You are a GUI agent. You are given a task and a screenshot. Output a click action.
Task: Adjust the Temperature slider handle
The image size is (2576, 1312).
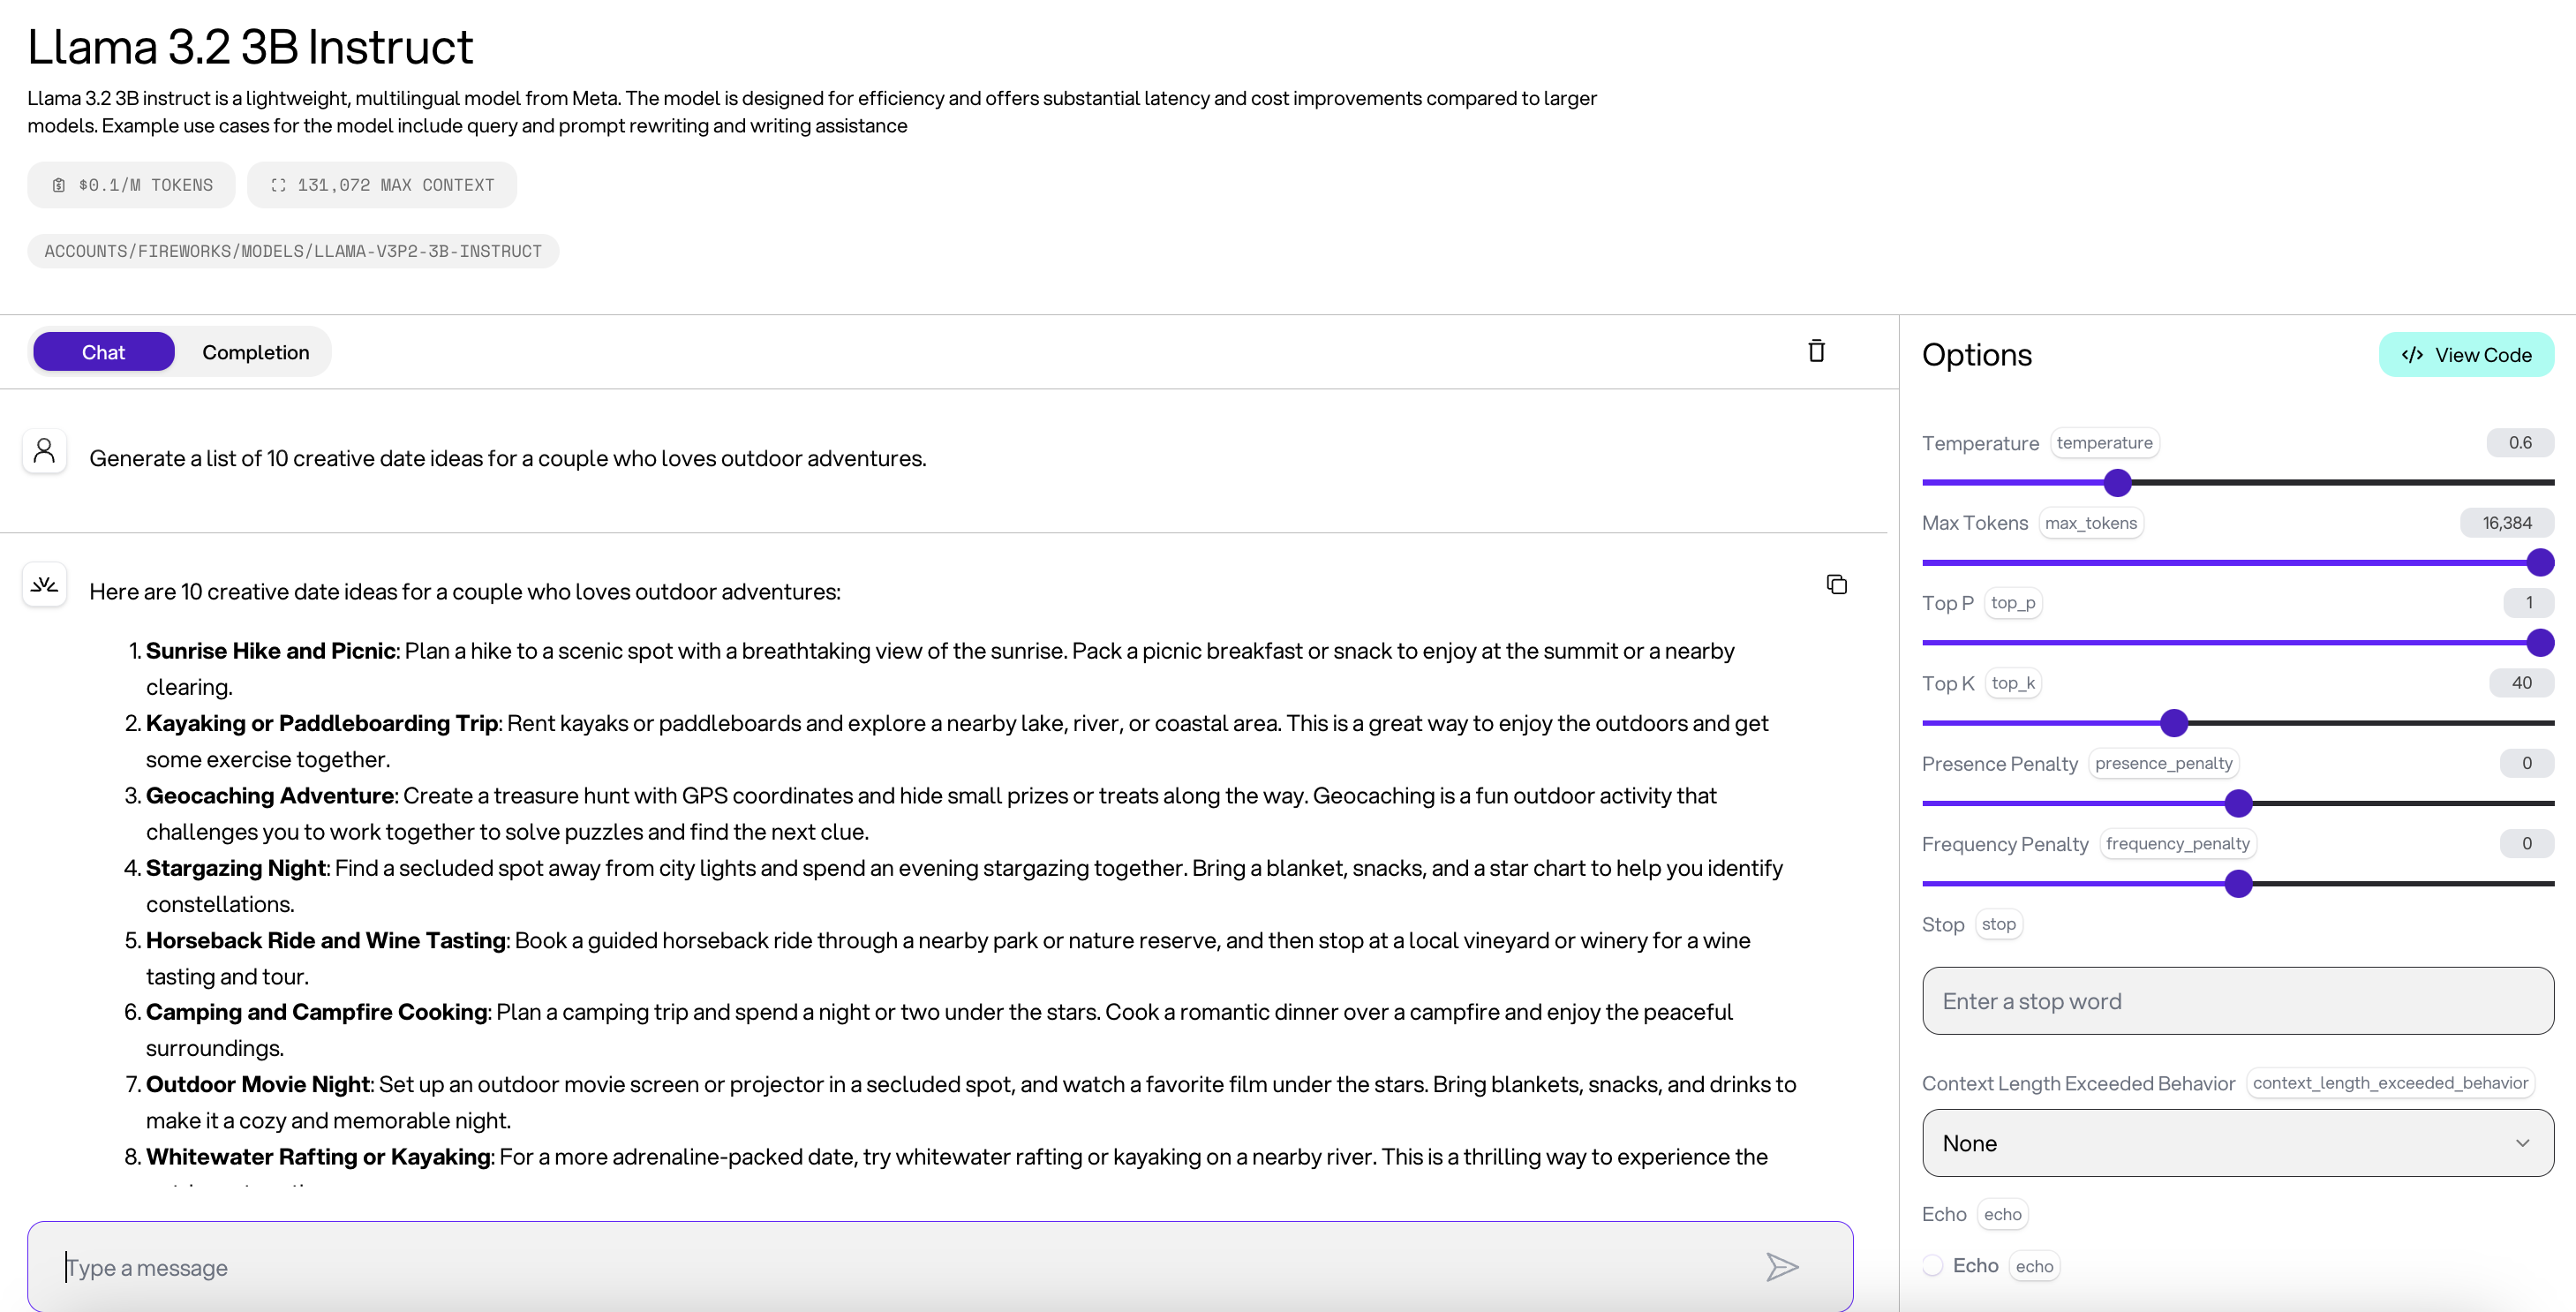click(x=2117, y=483)
